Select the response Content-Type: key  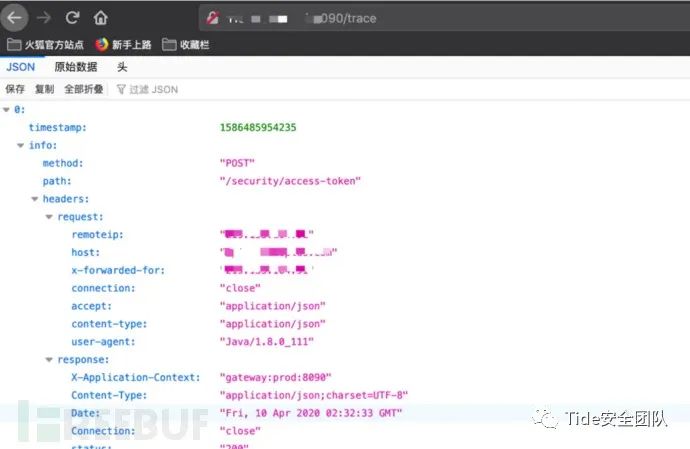click(109, 395)
